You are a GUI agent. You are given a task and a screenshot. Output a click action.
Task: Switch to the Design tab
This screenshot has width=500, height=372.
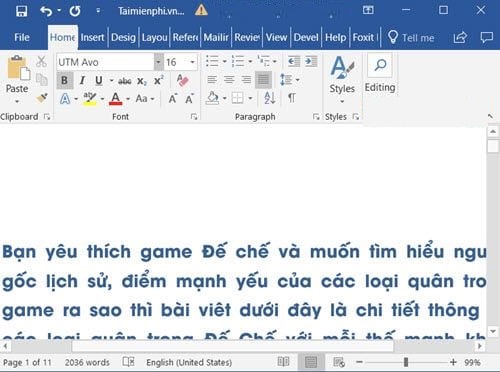tap(123, 37)
